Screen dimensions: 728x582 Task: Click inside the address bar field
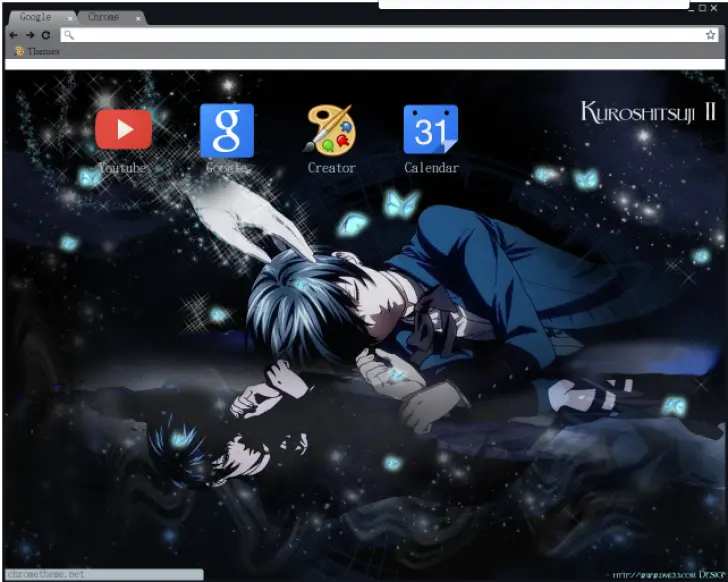tap(380, 35)
